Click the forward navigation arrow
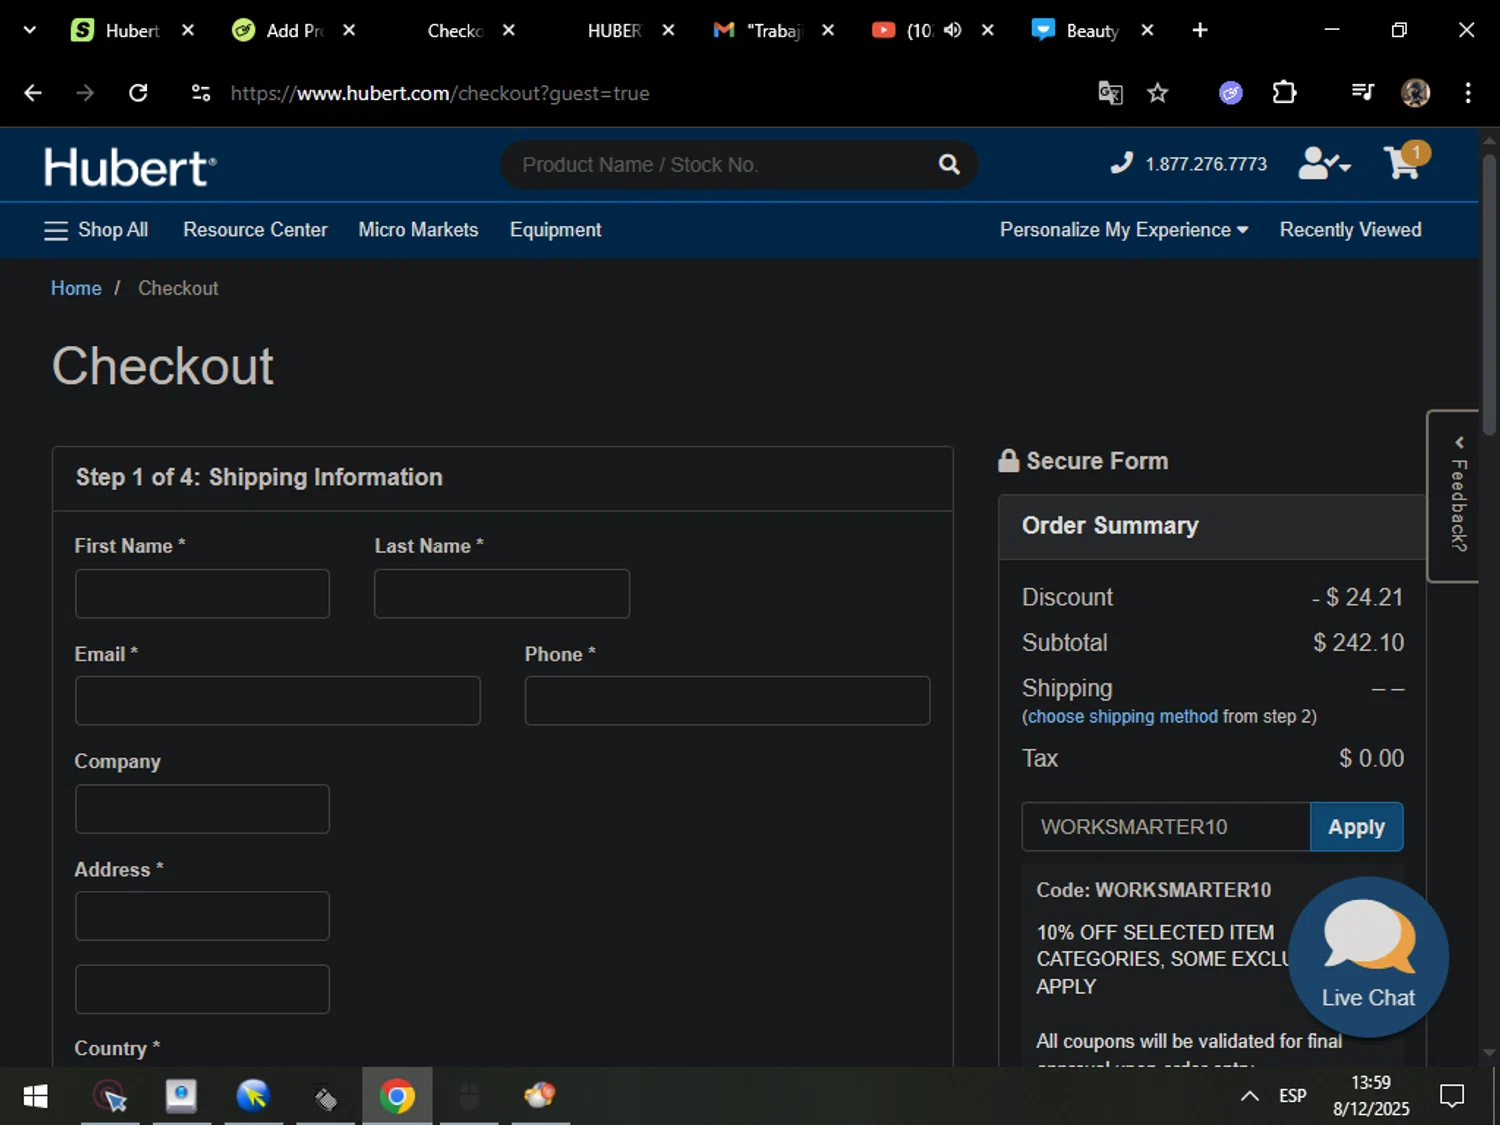The height and width of the screenshot is (1125, 1500). point(85,93)
